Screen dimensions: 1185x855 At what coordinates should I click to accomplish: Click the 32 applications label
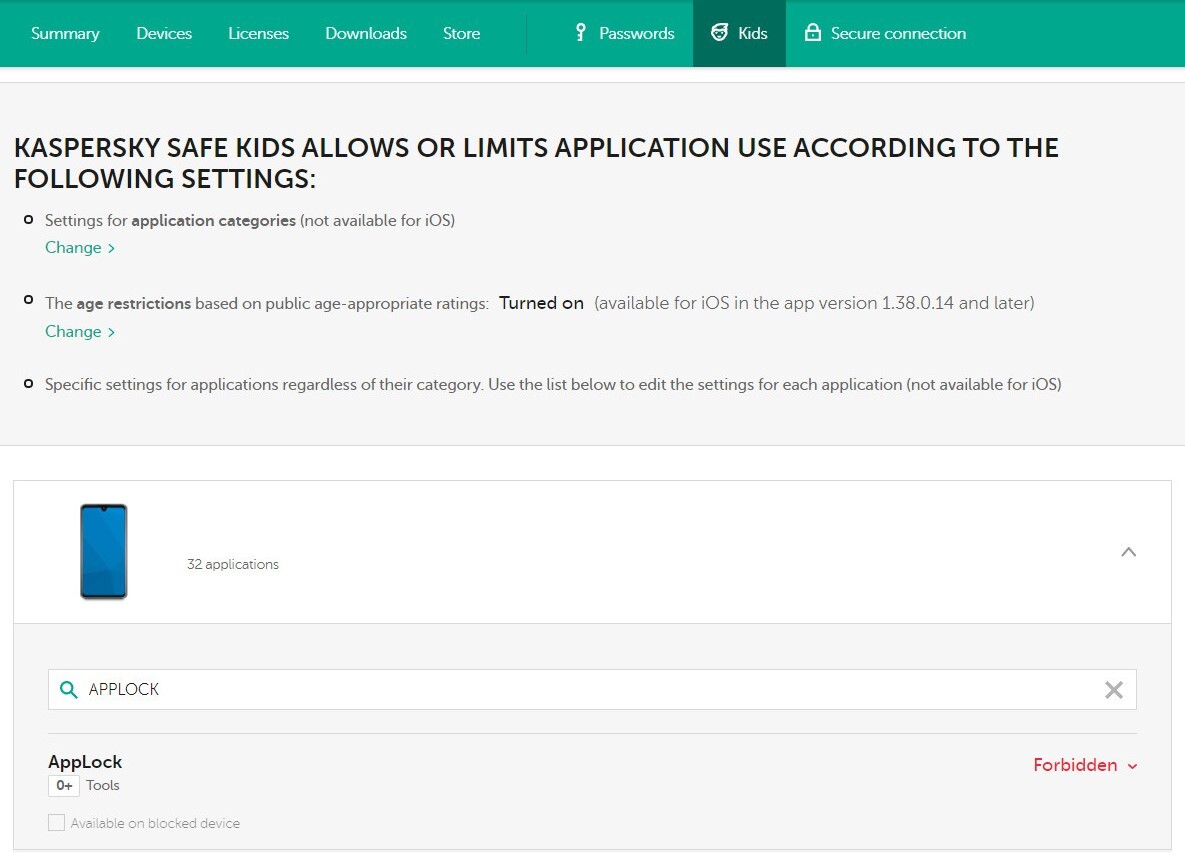tap(233, 565)
